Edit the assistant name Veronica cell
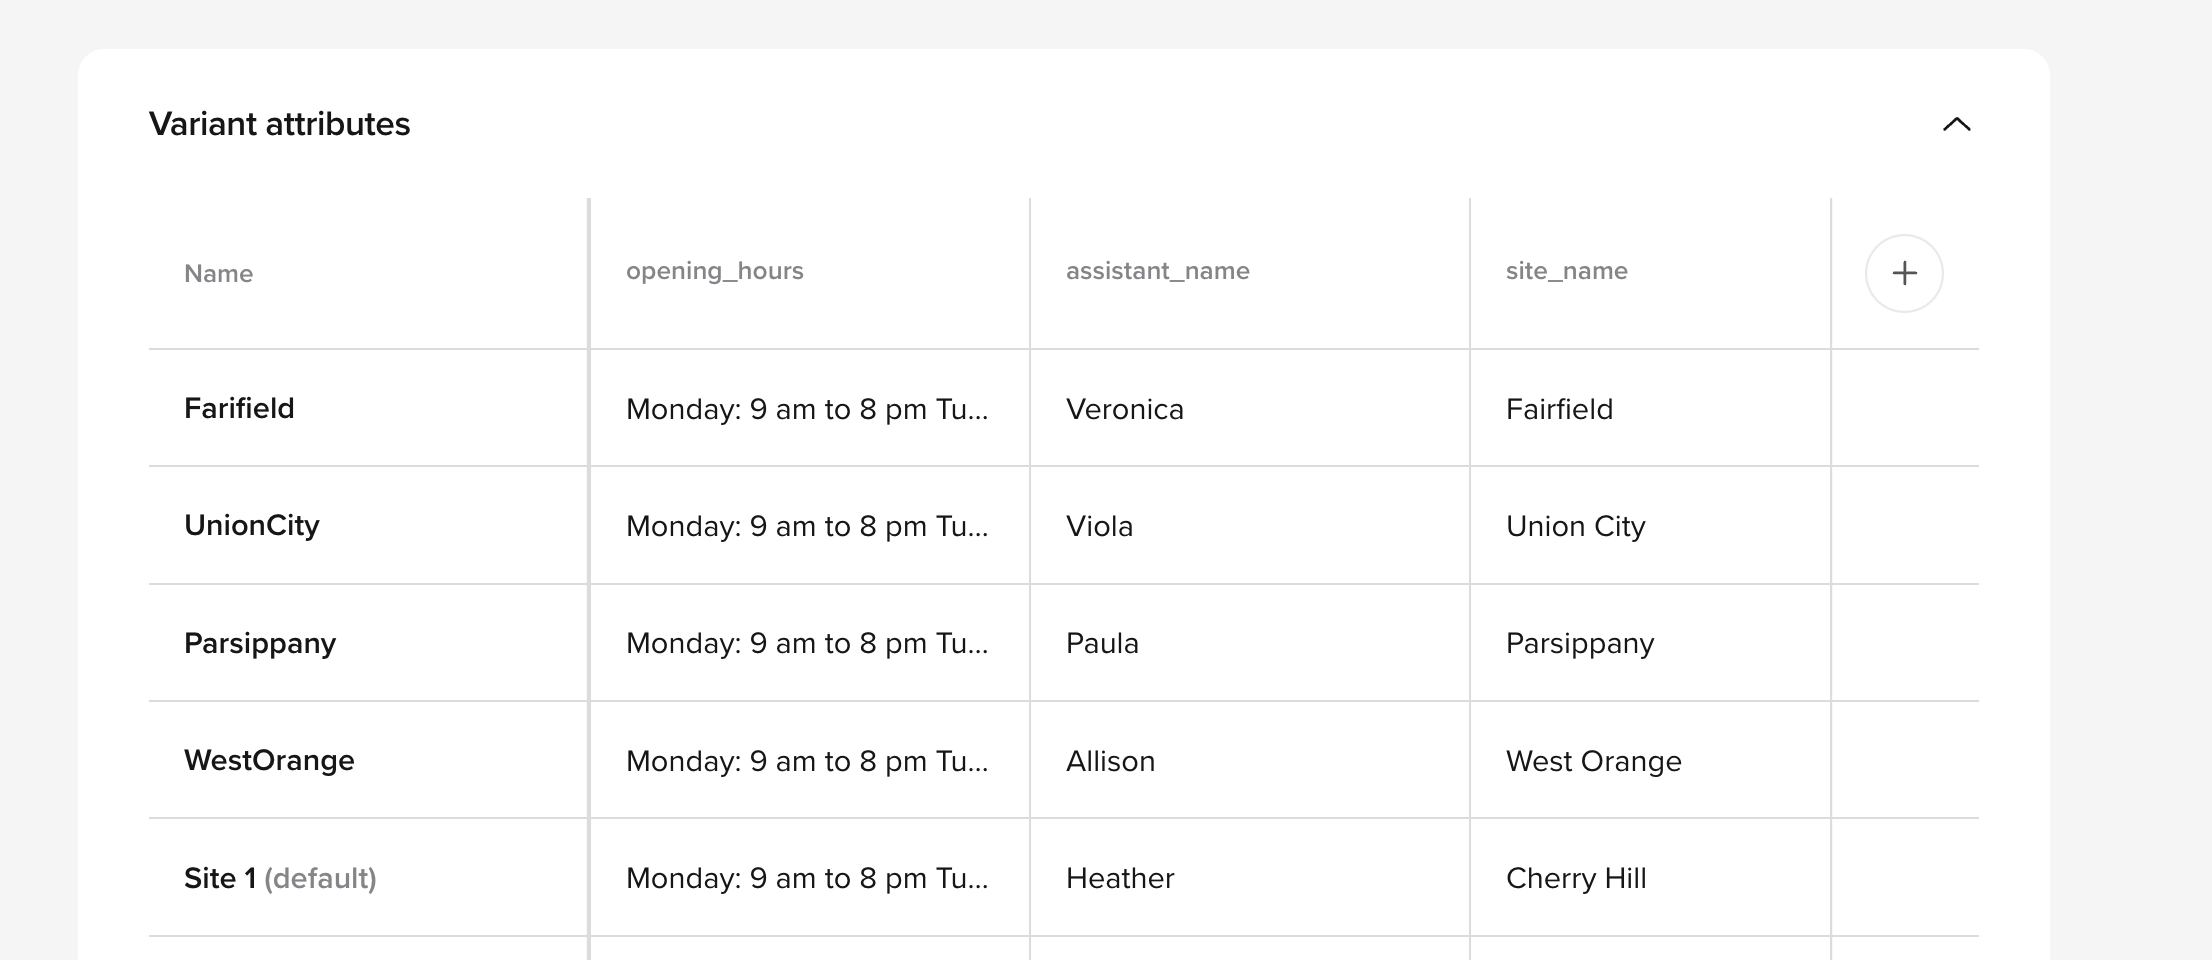Image resolution: width=2212 pixels, height=960 pixels. coord(1125,409)
